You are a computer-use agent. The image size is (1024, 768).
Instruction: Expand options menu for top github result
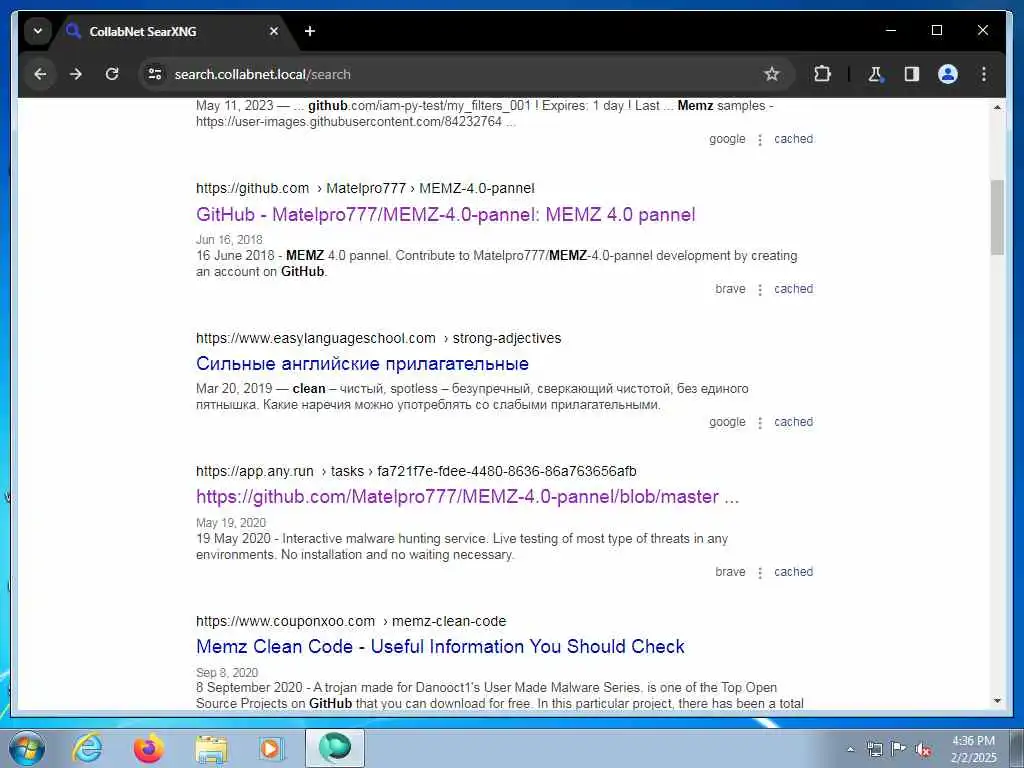pos(760,139)
